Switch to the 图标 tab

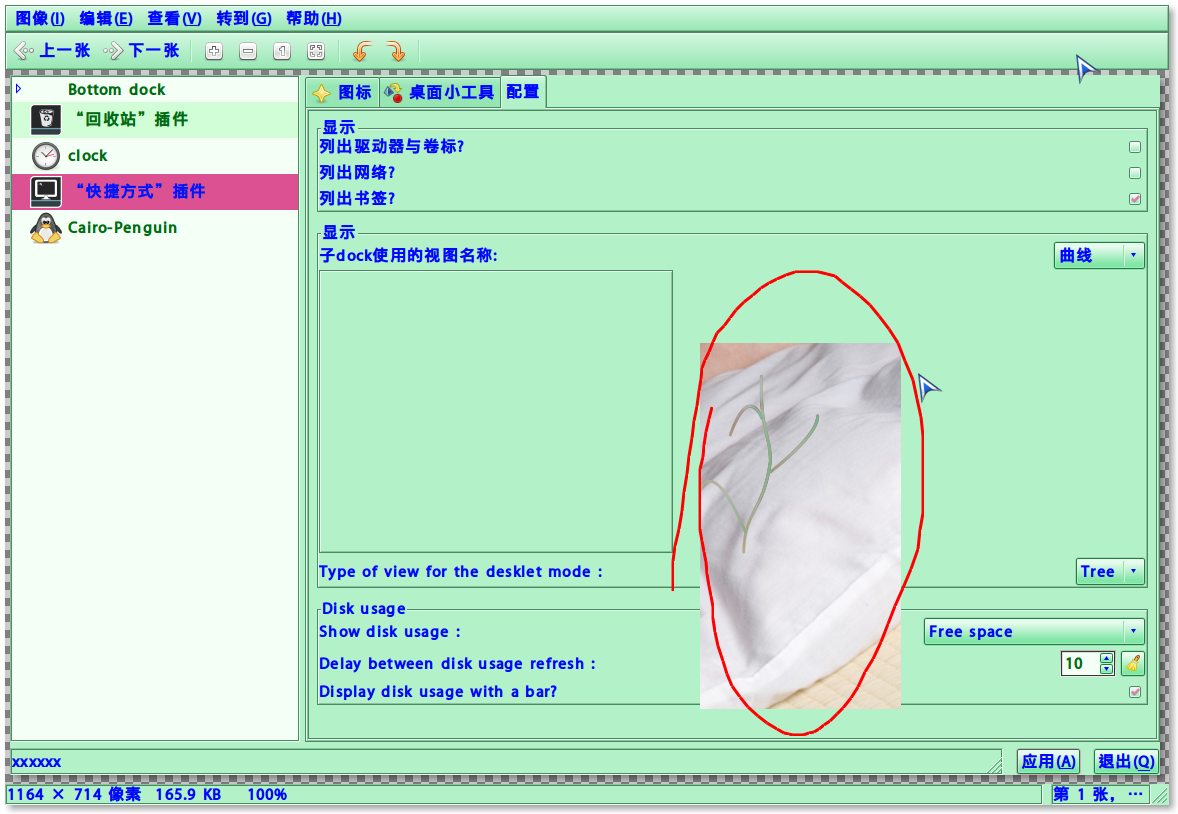click(x=343, y=92)
